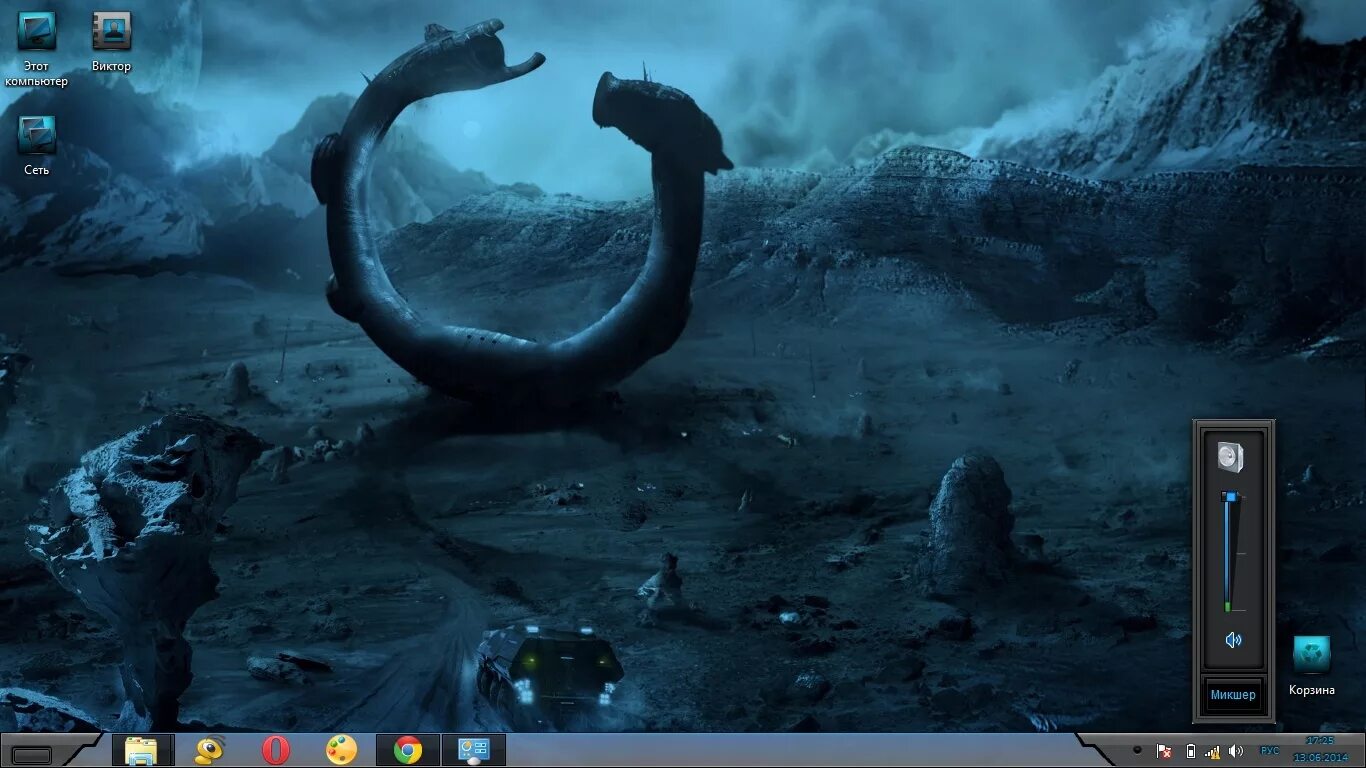Open the Виктор user folder icon
The width and height of the screenshot is (1366, 768).
click(111, 42)
